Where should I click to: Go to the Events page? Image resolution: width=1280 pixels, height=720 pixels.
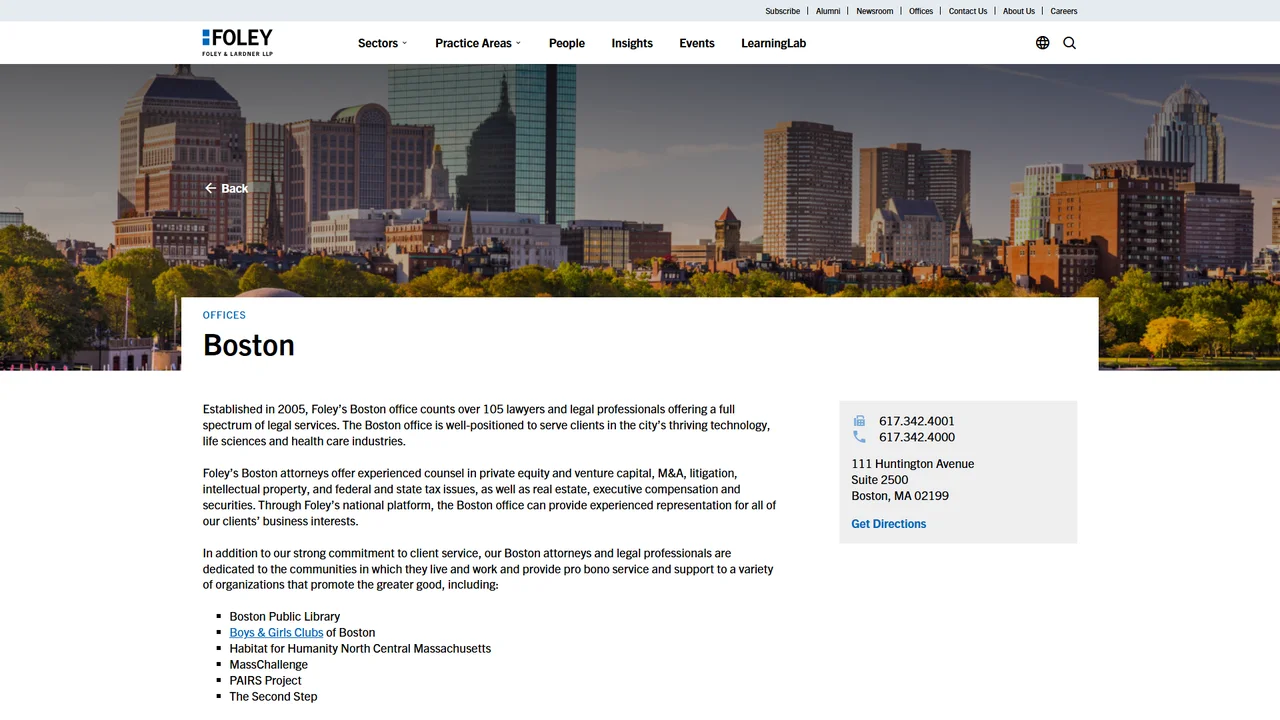click(697, 43)
